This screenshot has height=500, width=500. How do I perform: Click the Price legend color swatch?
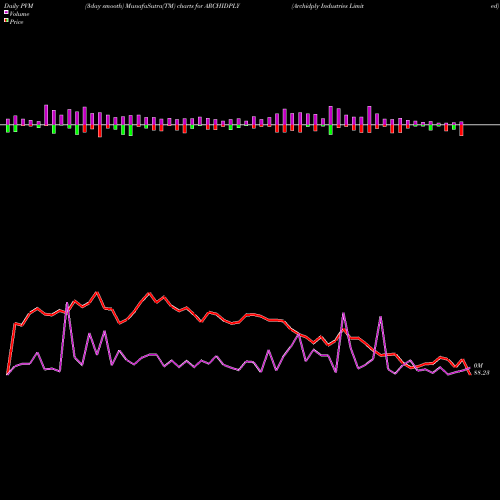click(6, 20)
